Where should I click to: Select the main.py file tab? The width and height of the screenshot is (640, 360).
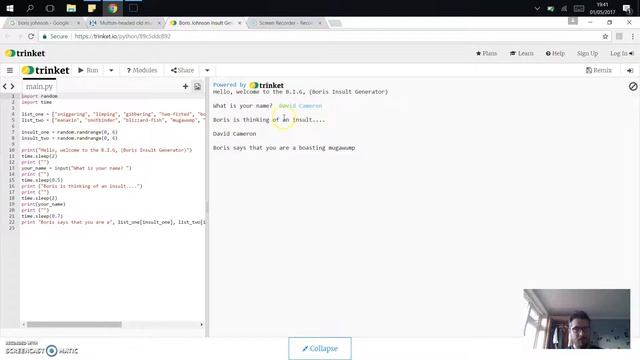[x=39, y=86]
